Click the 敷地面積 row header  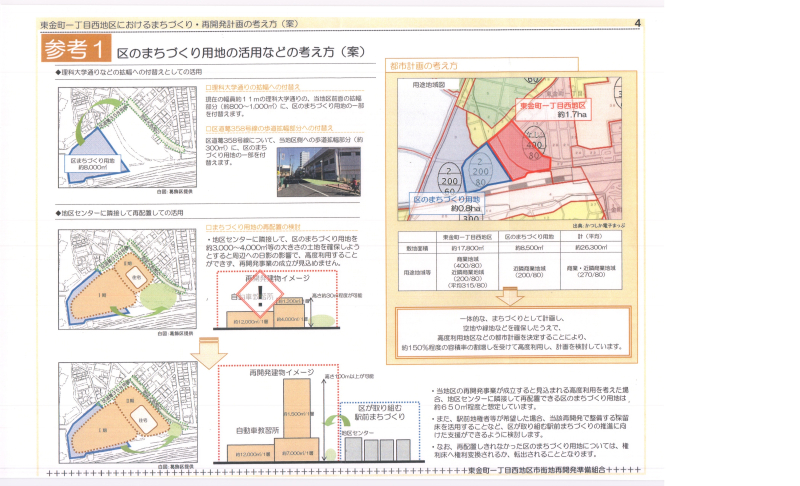[x=417, y=248]
